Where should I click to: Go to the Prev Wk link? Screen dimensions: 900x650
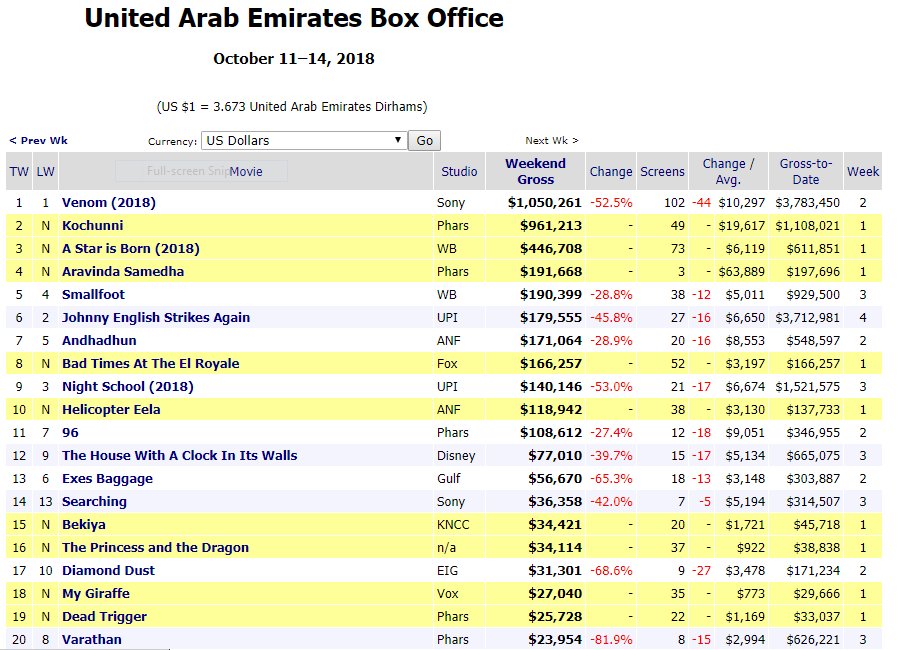click(38, 141)
